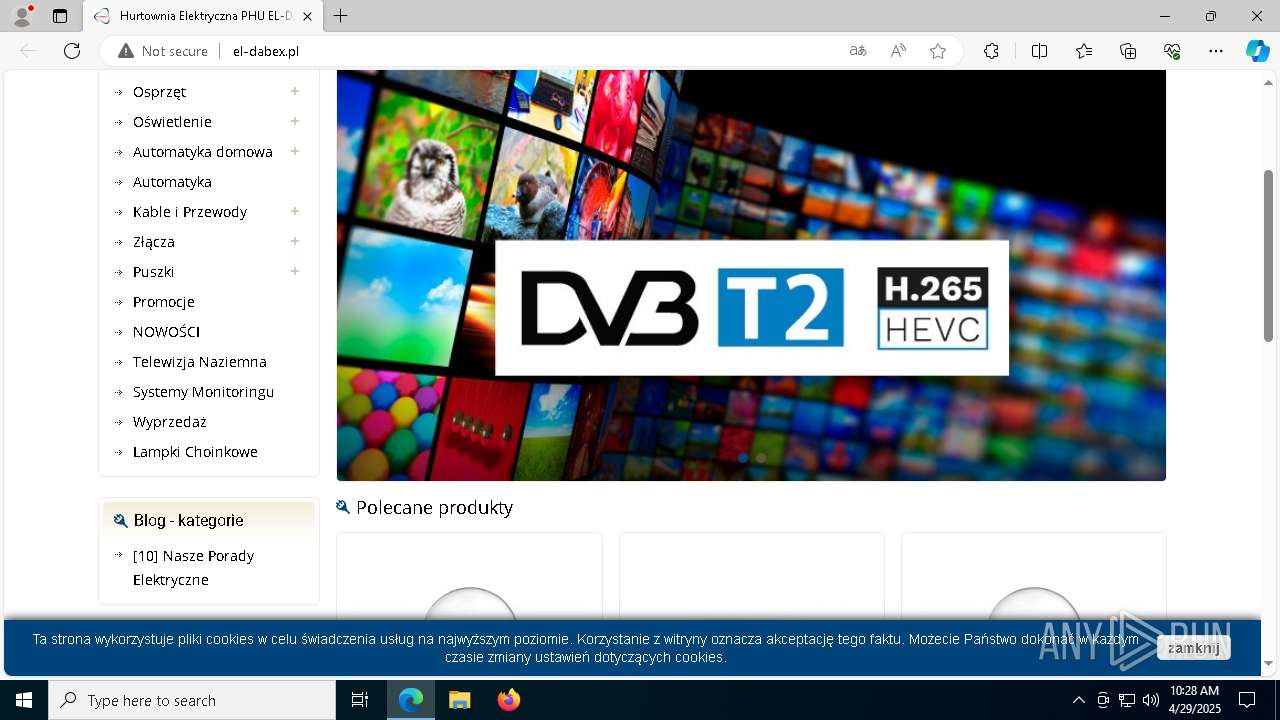Toggle split screen view
The image size is (1280, 720).
(x=1039, y=51)
